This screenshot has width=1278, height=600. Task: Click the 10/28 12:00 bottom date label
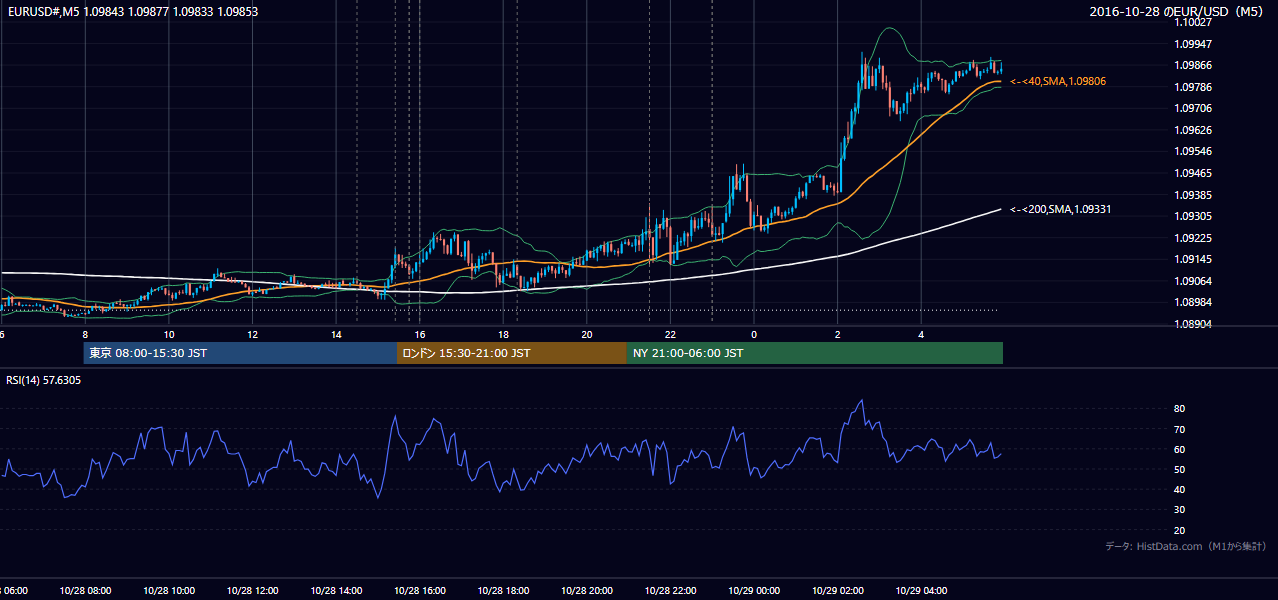click(x=252, y=590)
